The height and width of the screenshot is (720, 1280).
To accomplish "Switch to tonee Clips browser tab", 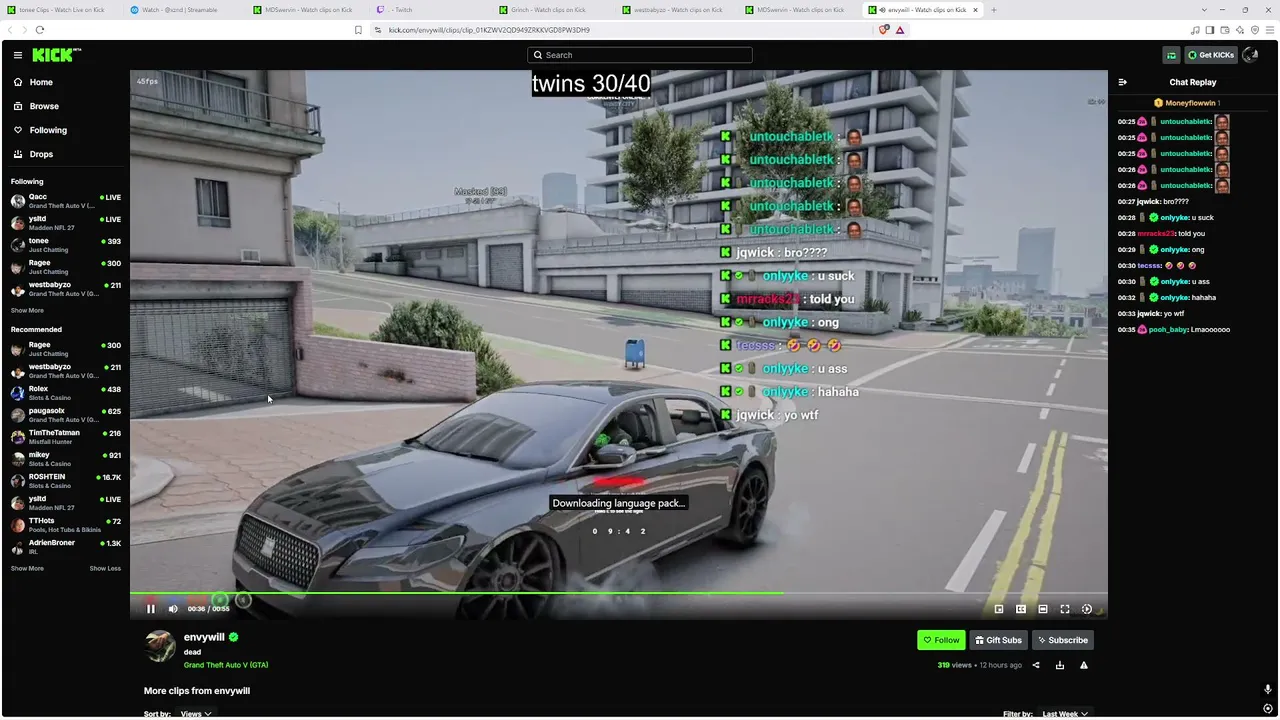I will 63,10.
